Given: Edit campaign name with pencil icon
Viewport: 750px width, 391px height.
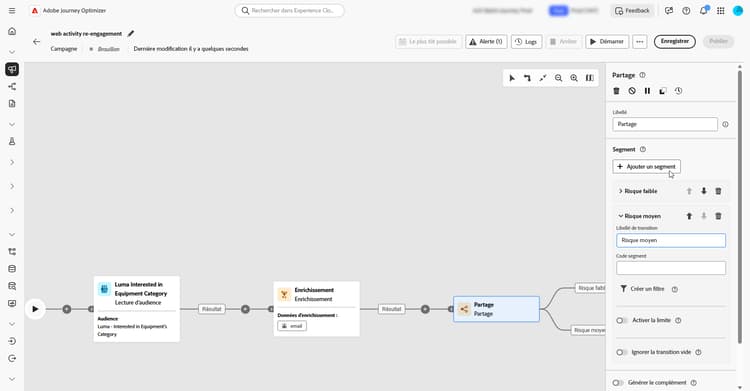Looking at the screenshot, I should click(x=131, y=34).
